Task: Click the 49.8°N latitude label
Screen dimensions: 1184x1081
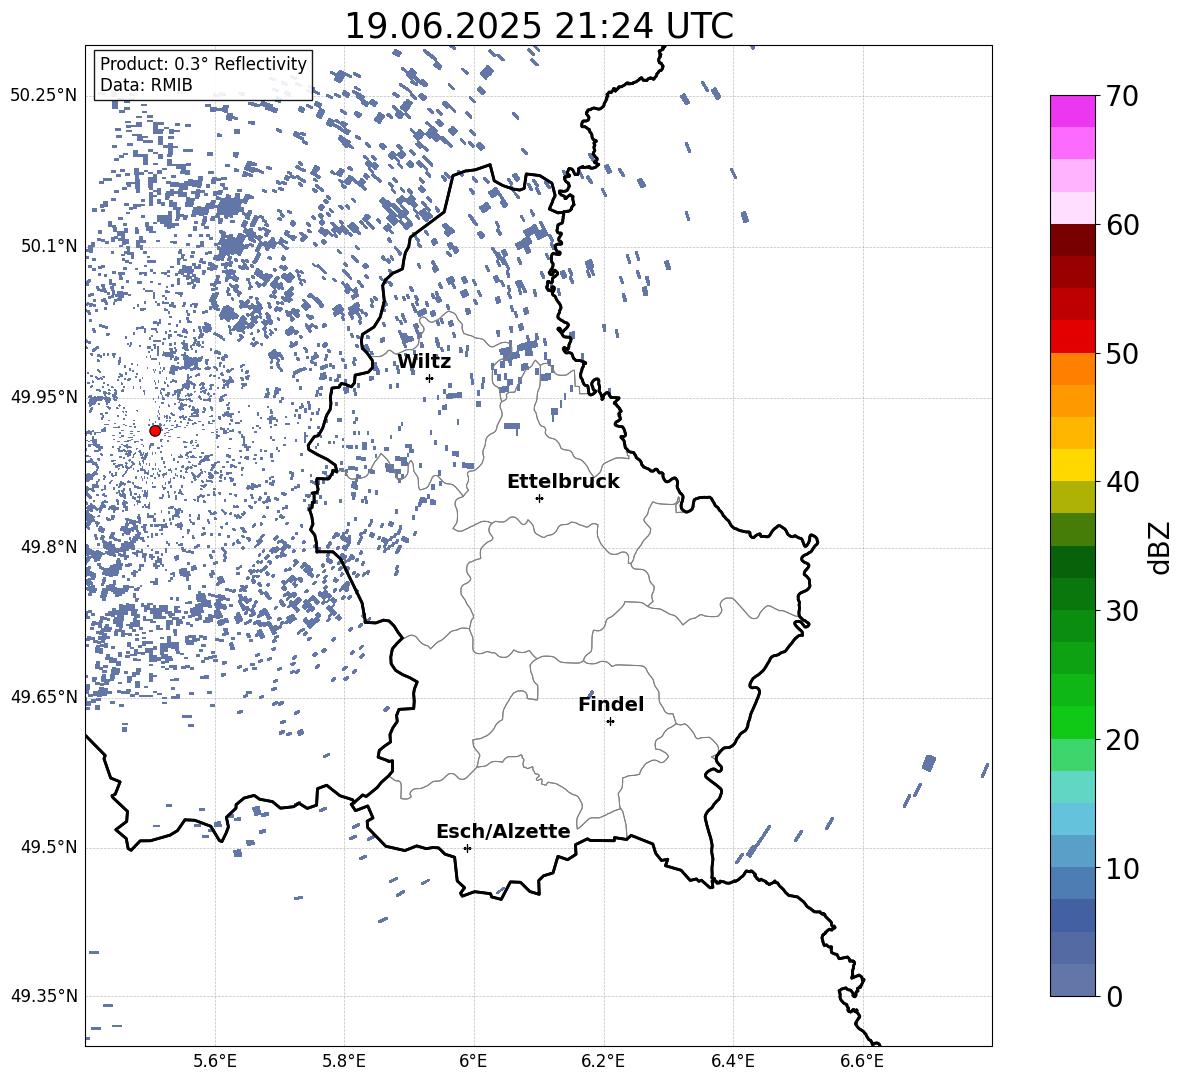Action: coord(48,547)
